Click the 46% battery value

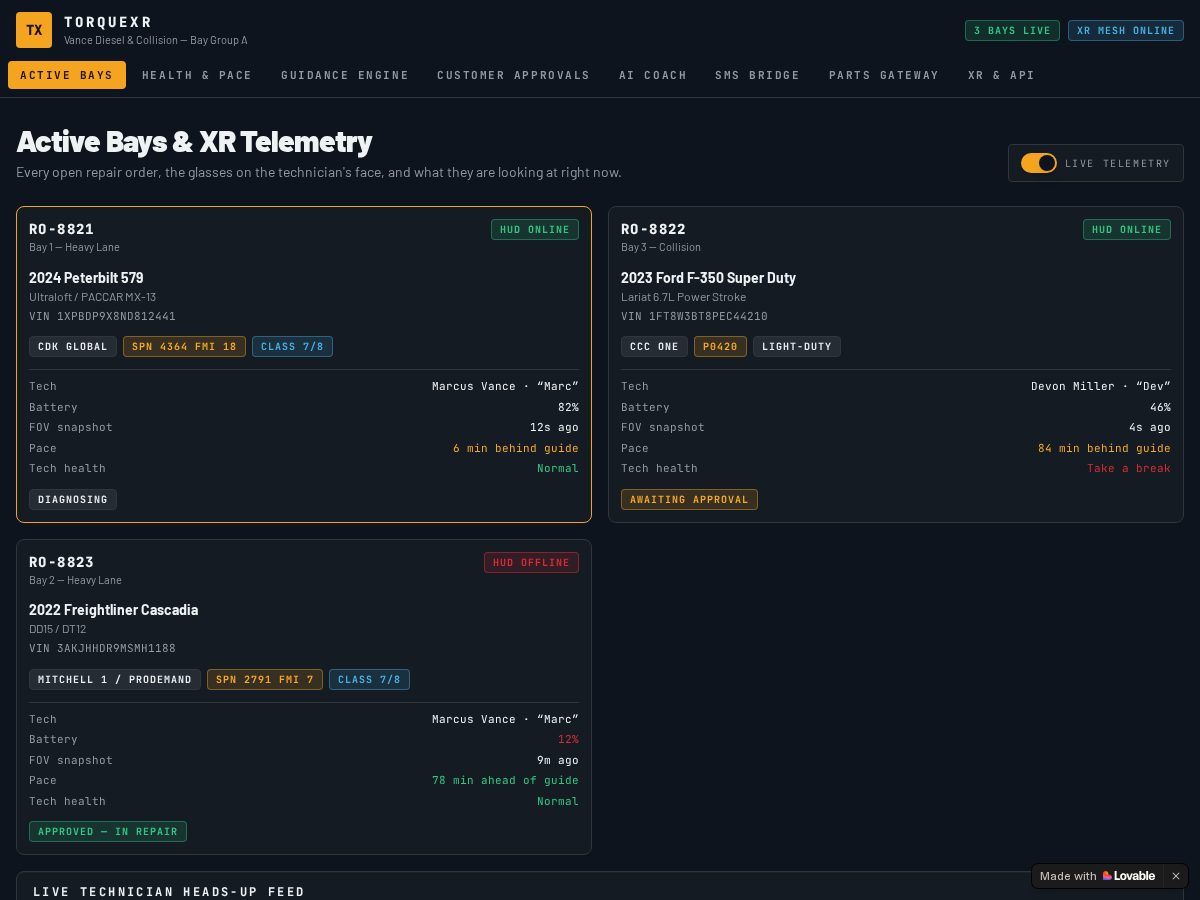click(1160, 407)
